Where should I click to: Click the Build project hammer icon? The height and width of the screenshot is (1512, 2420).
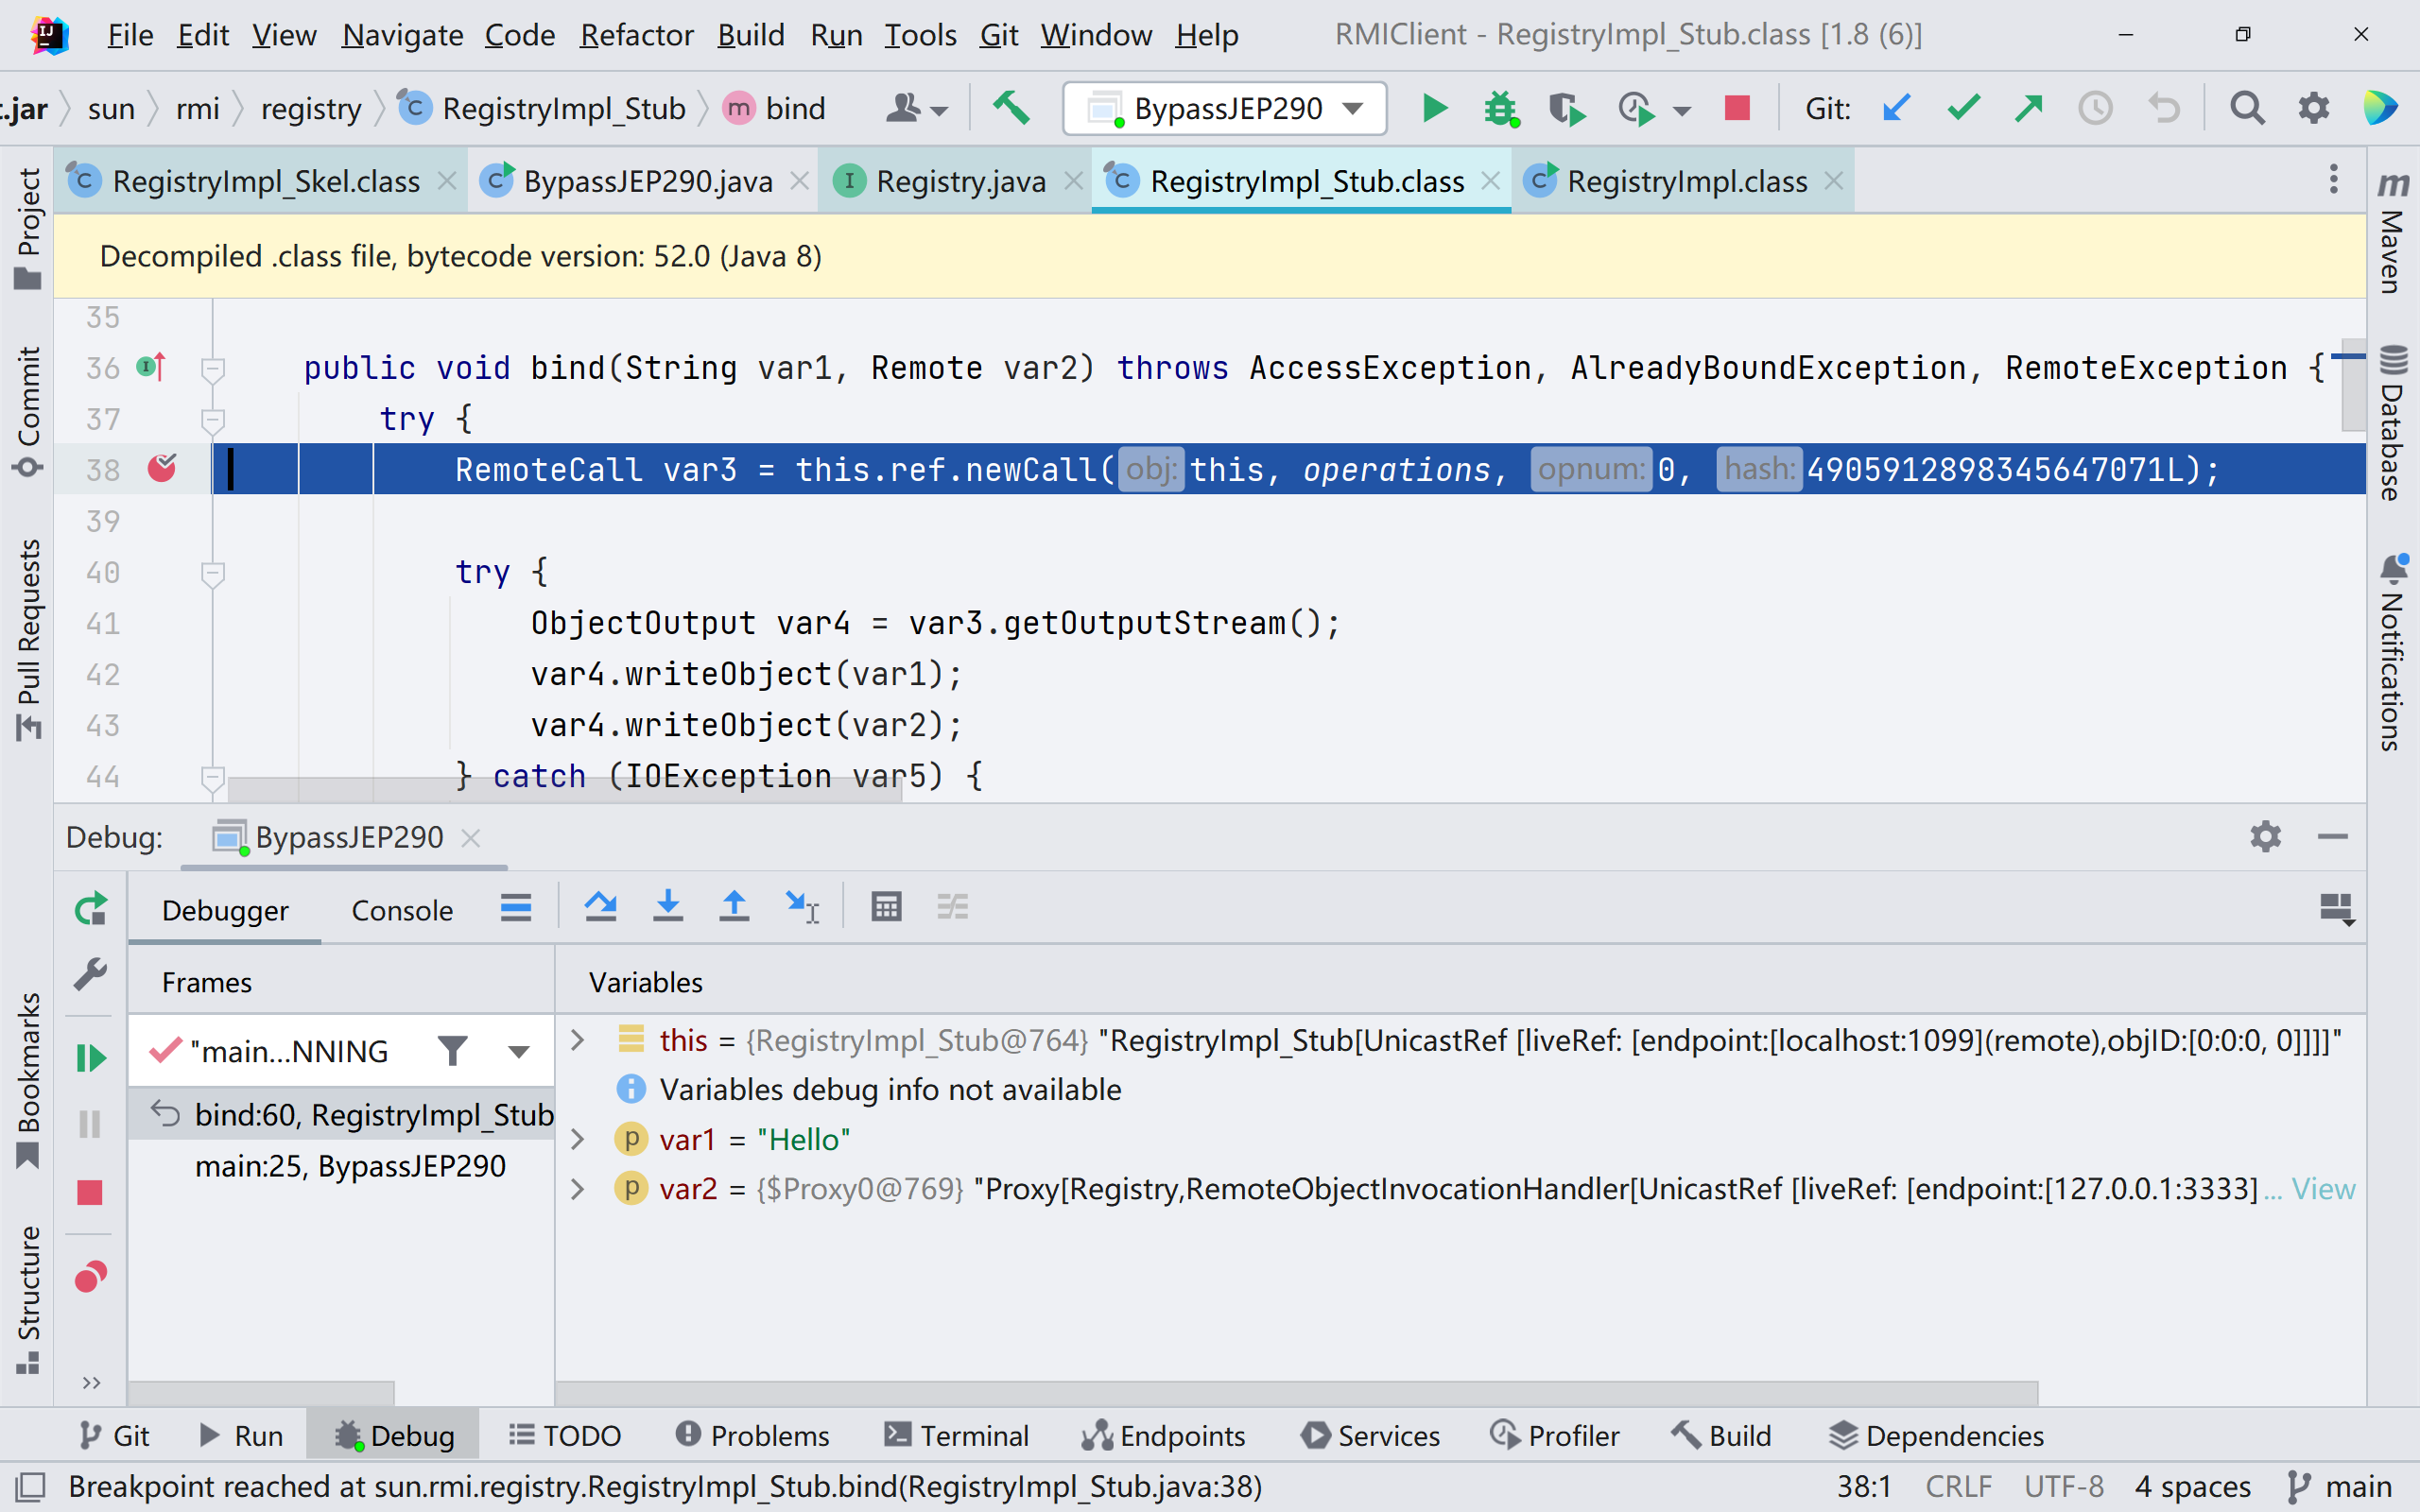point(1011,108)
